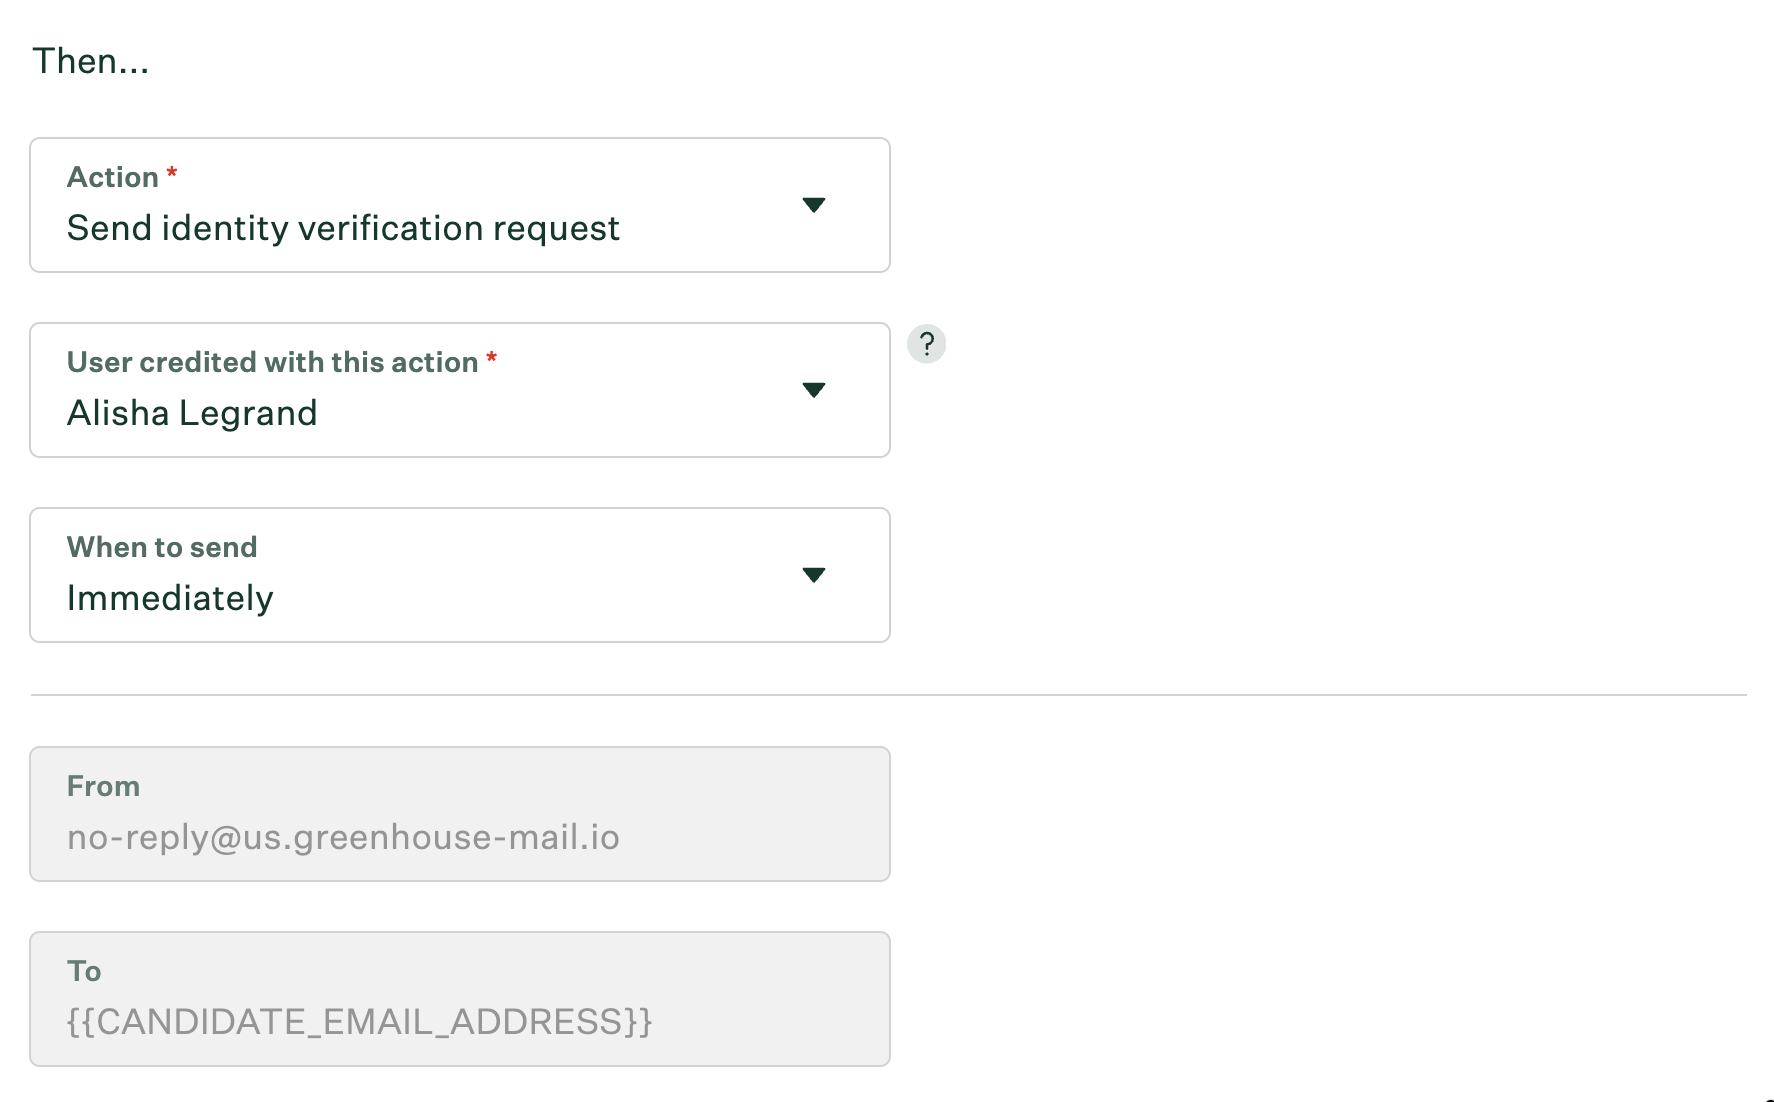Click the question mark help icon

pos(926,344)
